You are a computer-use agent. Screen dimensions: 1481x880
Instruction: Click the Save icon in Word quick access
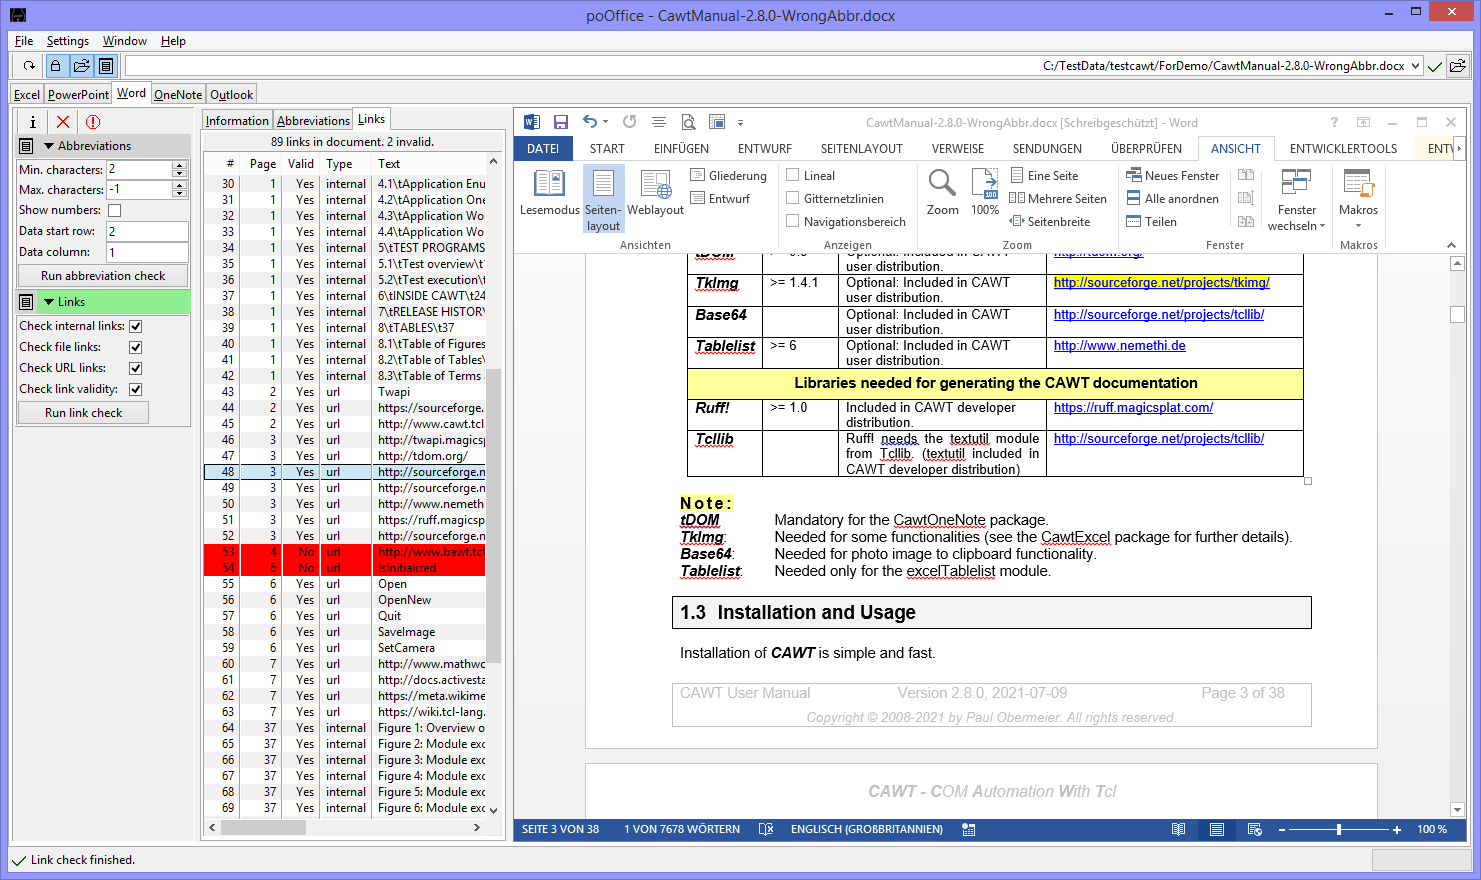561,122
